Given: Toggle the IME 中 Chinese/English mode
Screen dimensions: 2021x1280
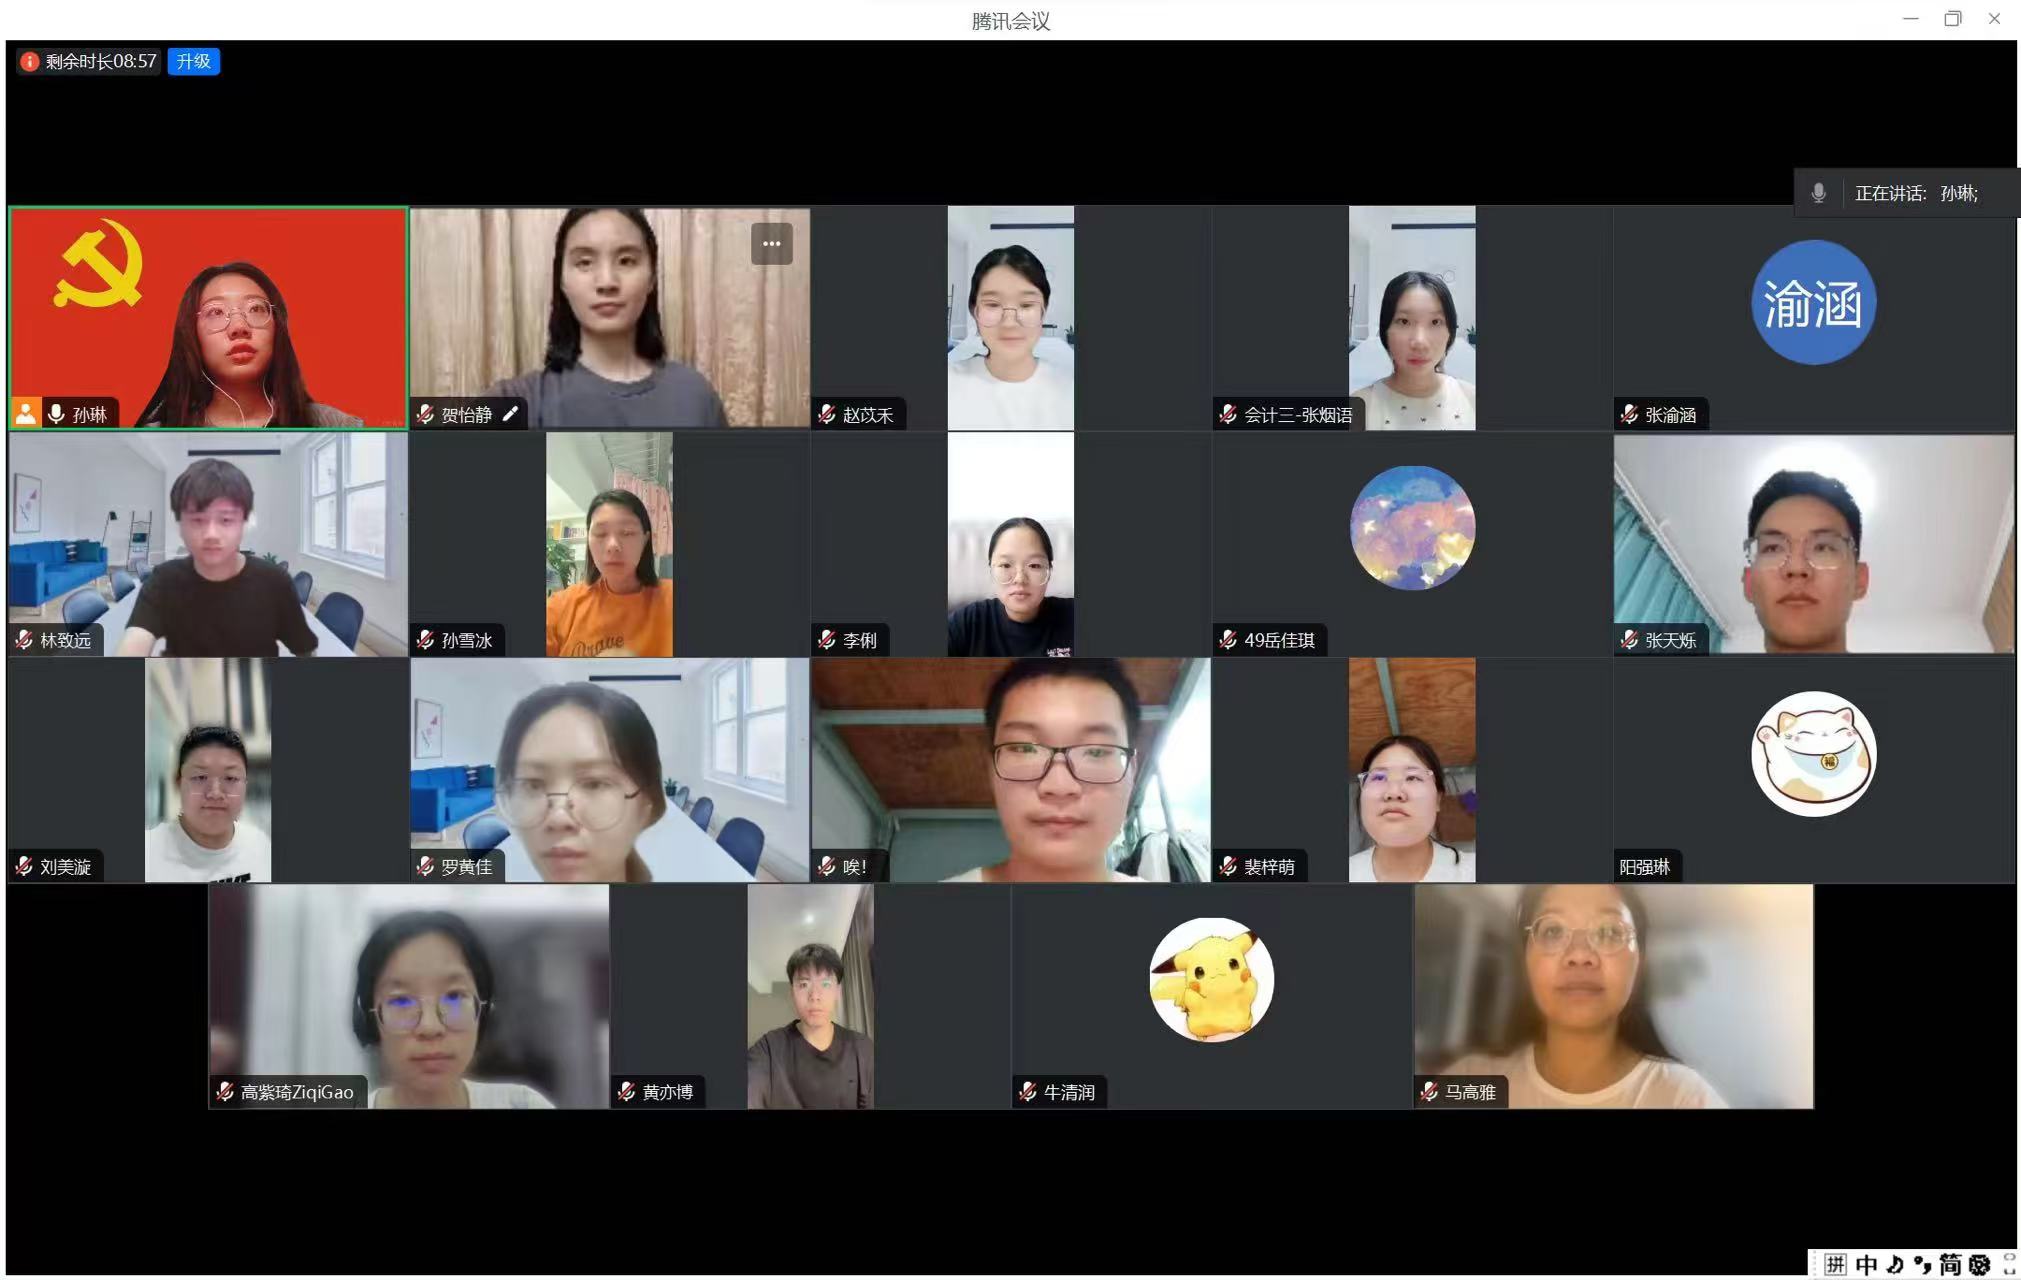Looking at the screenshot, I should point(1866,1265).
